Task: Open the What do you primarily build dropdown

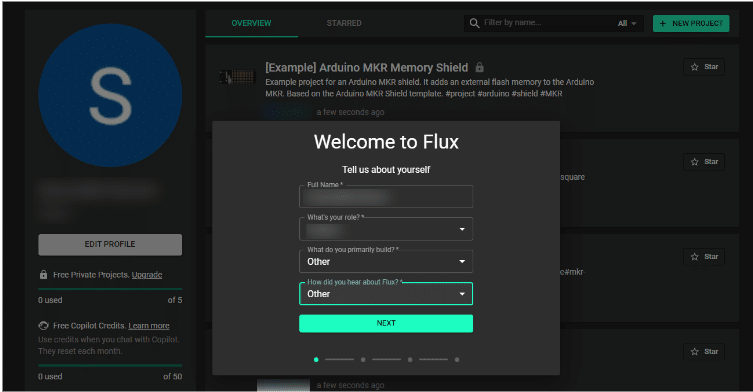Action: point(386,261)
